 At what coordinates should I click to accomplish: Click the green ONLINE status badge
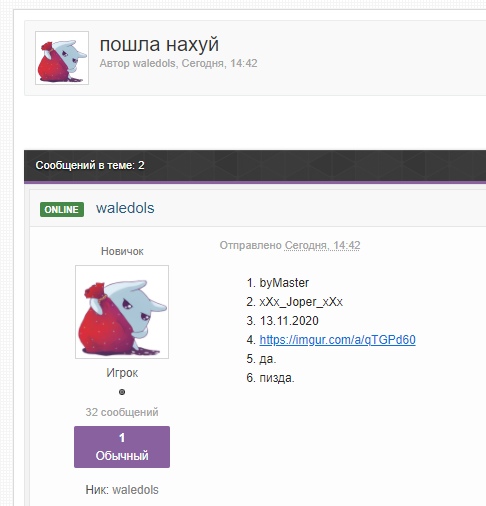click(62, 210)
